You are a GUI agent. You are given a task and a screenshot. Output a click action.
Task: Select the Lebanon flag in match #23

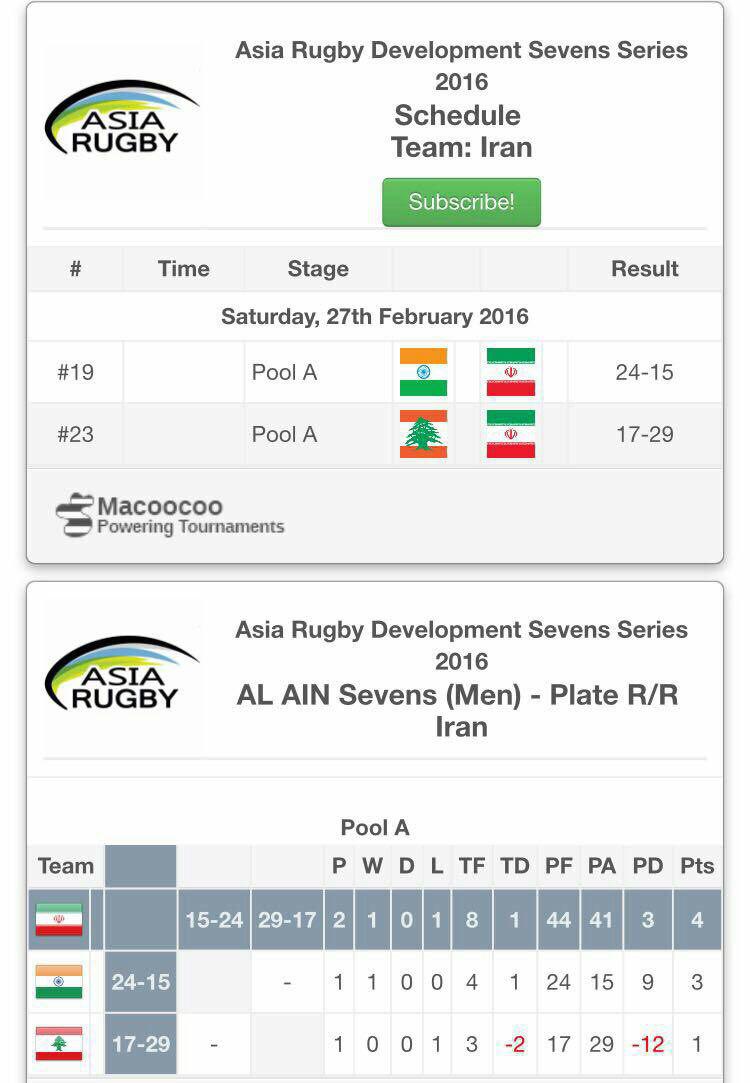(x=423, y=434)
